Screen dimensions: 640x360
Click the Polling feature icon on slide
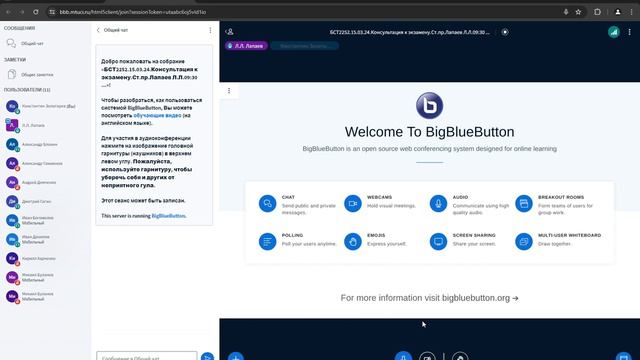coord(267,242)
